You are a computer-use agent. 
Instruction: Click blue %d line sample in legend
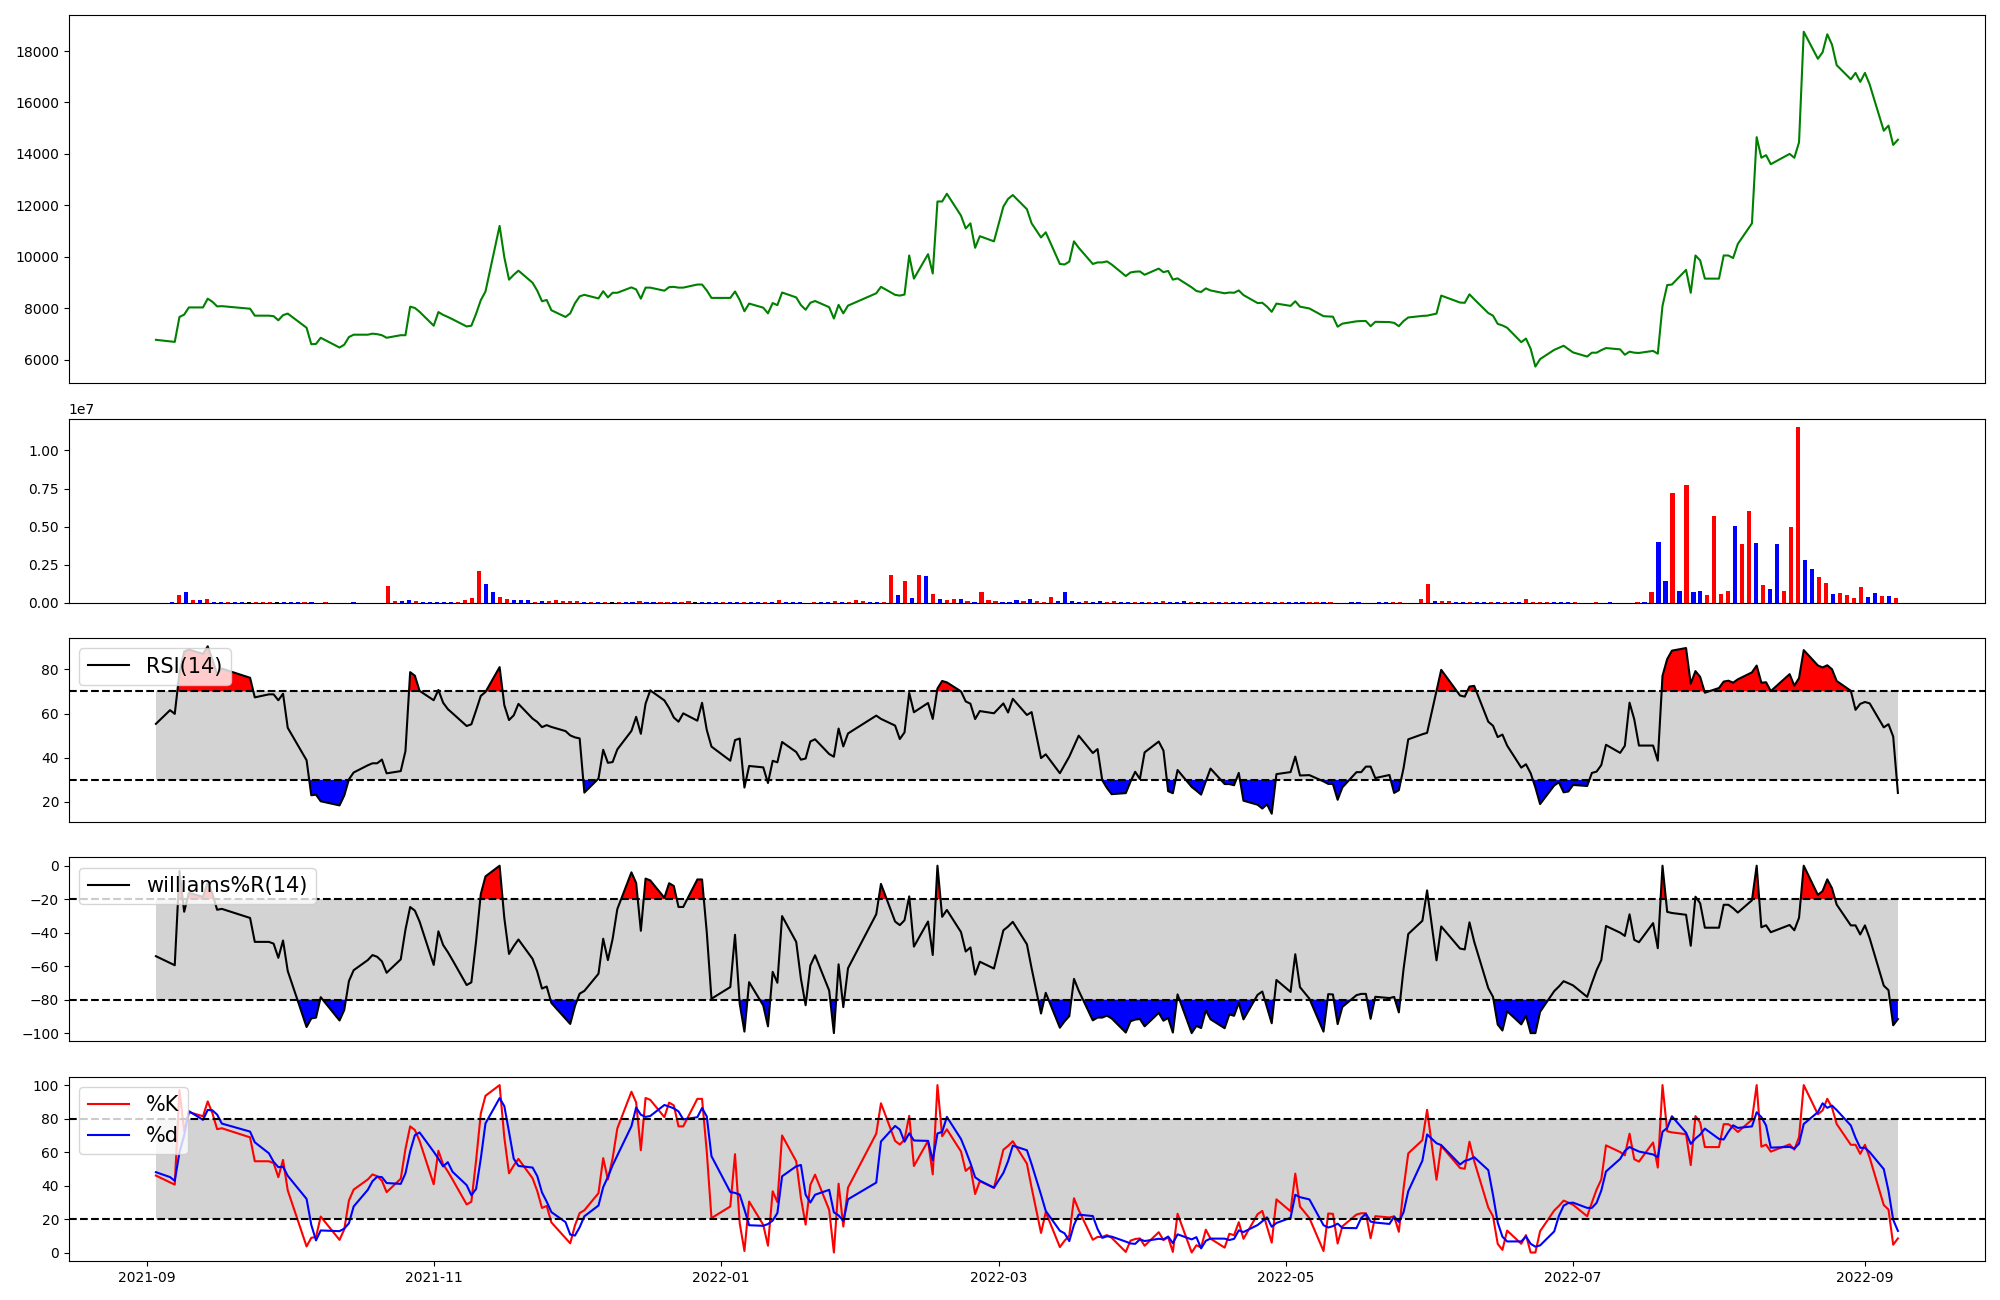pos(109,1135)
